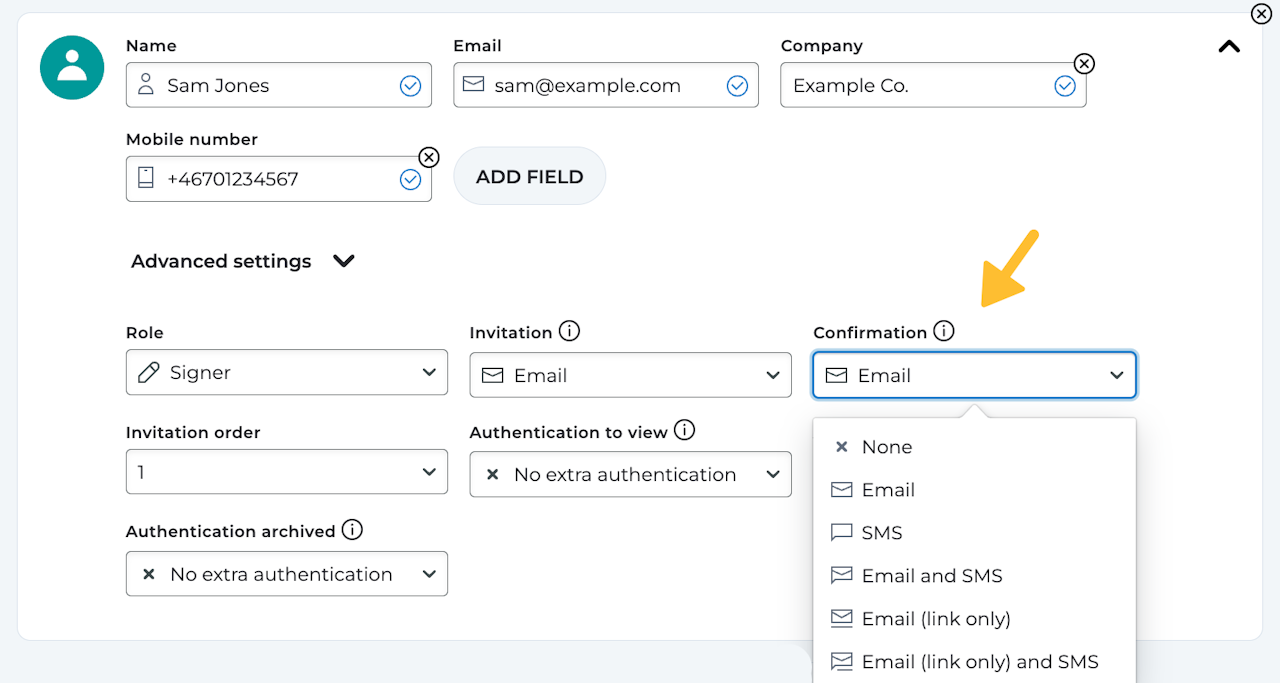Select None from the Confirmation list
The width and height of the screenshot is (1280, 683).
pyautogui.click(x=886, y=447)
